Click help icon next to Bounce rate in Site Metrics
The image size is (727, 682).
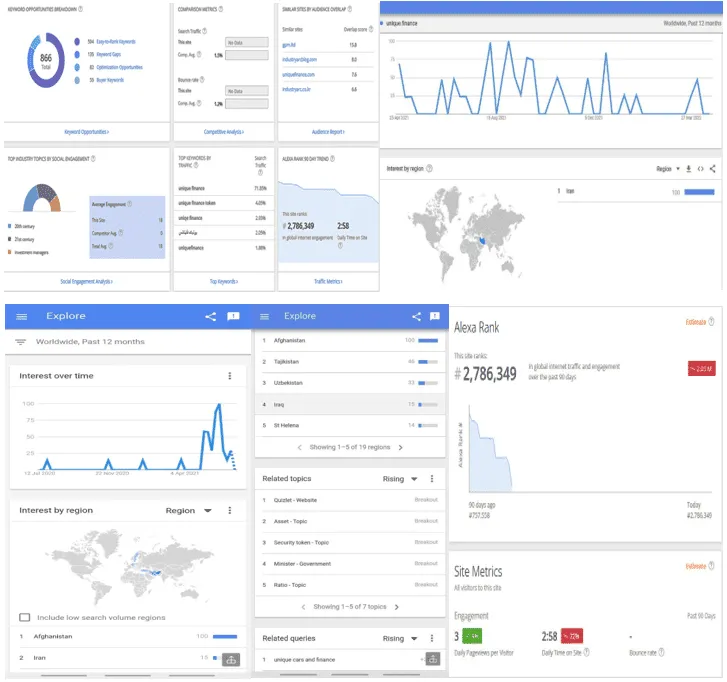pyautogui.click(x=661, y=653)
